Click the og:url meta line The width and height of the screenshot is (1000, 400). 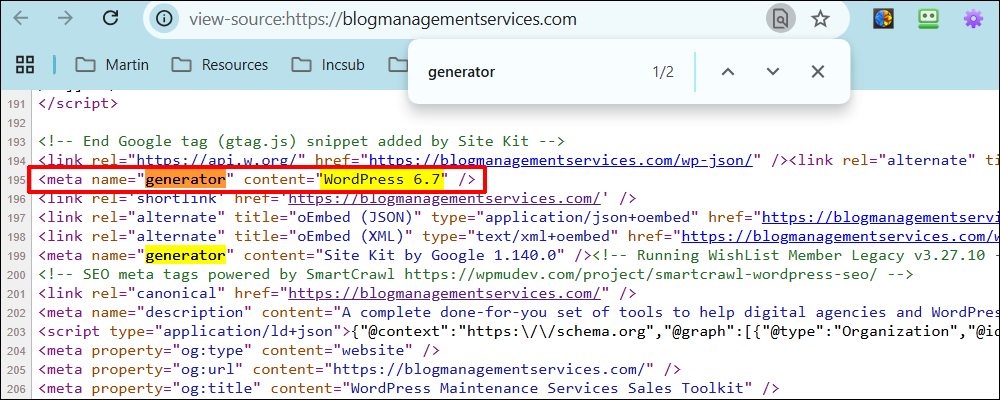360,369
